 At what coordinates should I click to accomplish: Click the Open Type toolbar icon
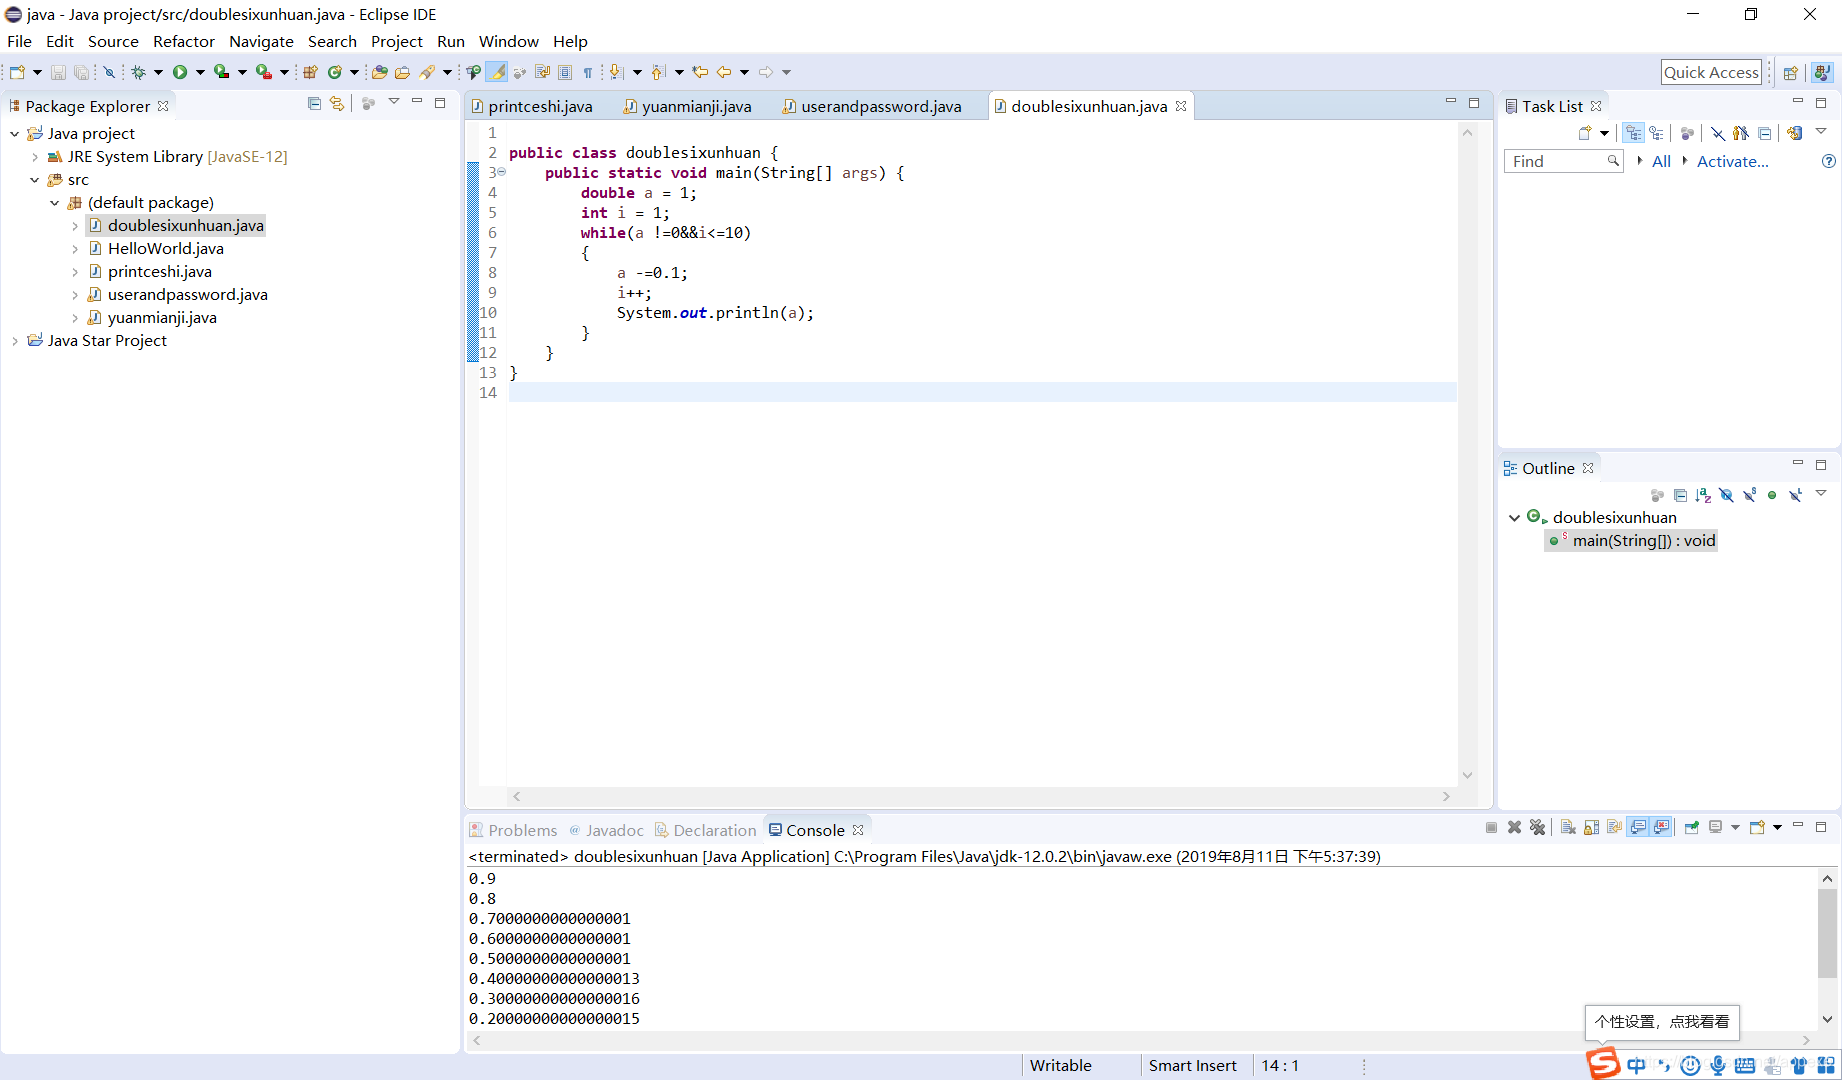pos(379,72)
